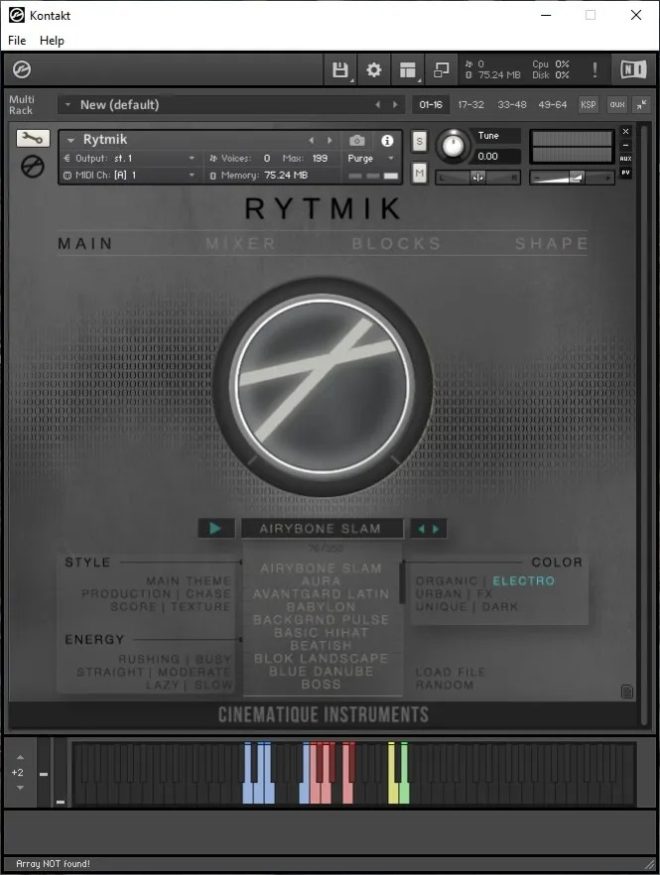Viewport: 660px width, 875px height.
Task: Click the NI logo icon
Action: point(633,70)
